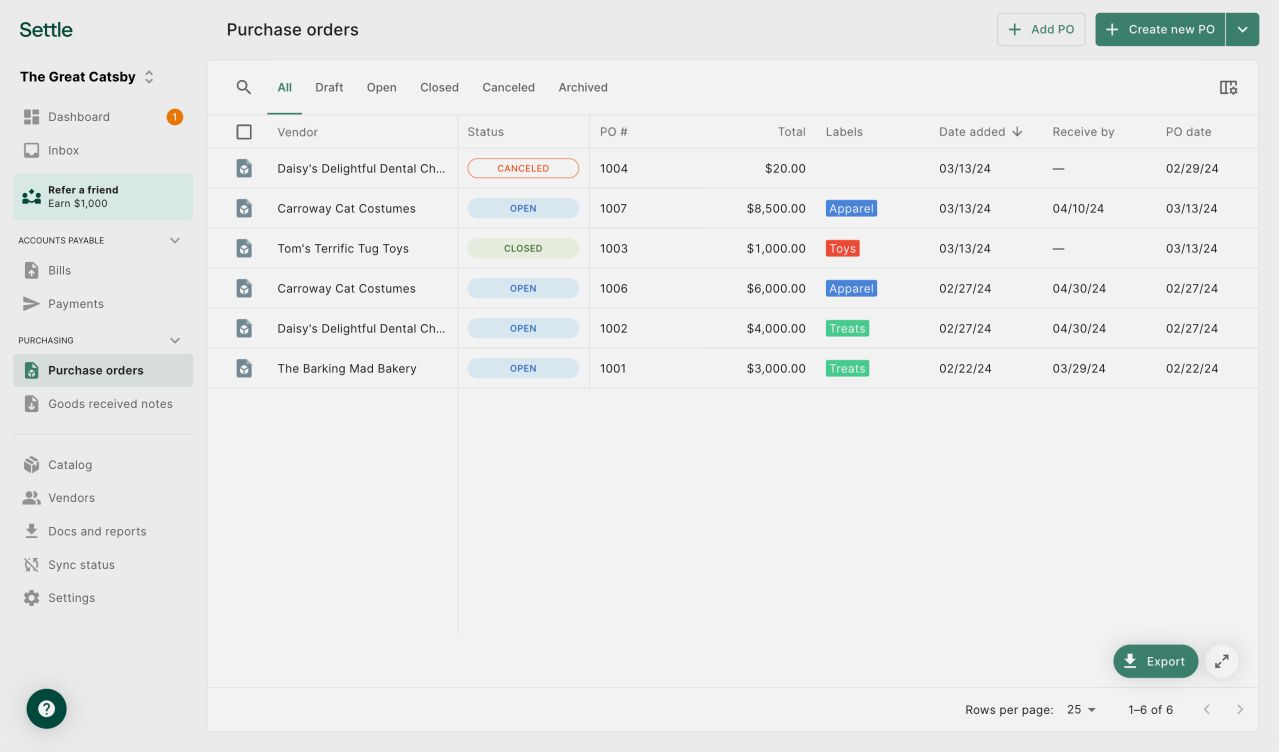Click the Add PO button
Image resolution: width=1279 pixels, height=752 pixels.
1040,30
